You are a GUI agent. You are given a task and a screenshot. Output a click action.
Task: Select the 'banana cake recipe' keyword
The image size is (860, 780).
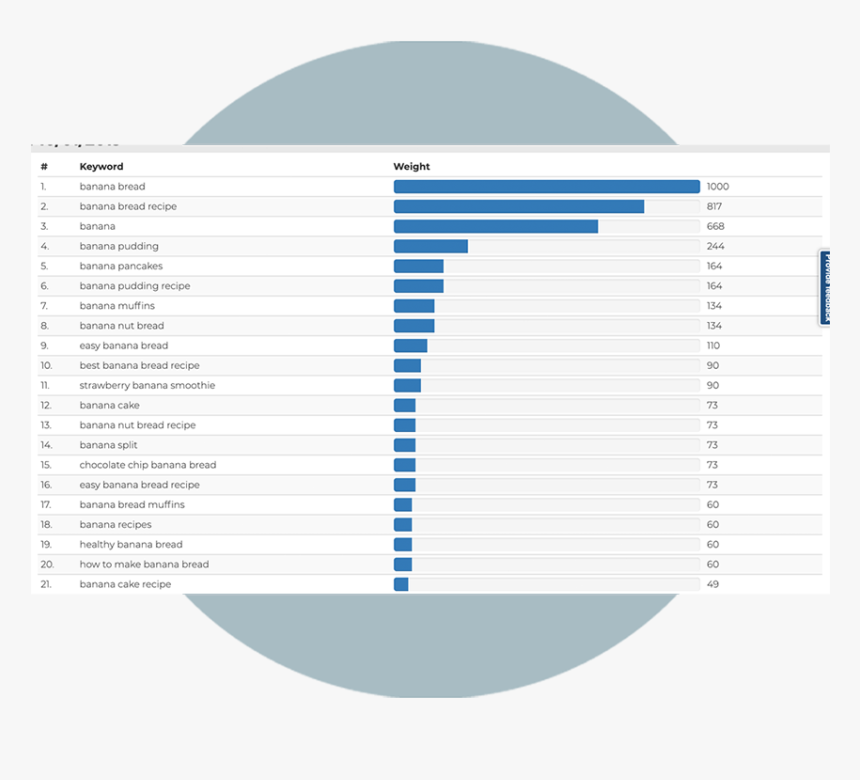click(x=125, y=584)
